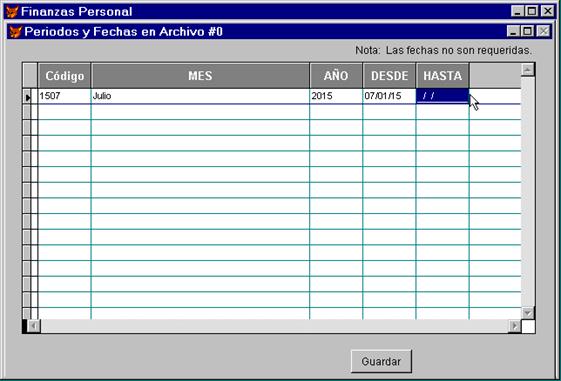Click the highlighted empty HASTA date cell
Screen dimensions: 561x381
443,96
